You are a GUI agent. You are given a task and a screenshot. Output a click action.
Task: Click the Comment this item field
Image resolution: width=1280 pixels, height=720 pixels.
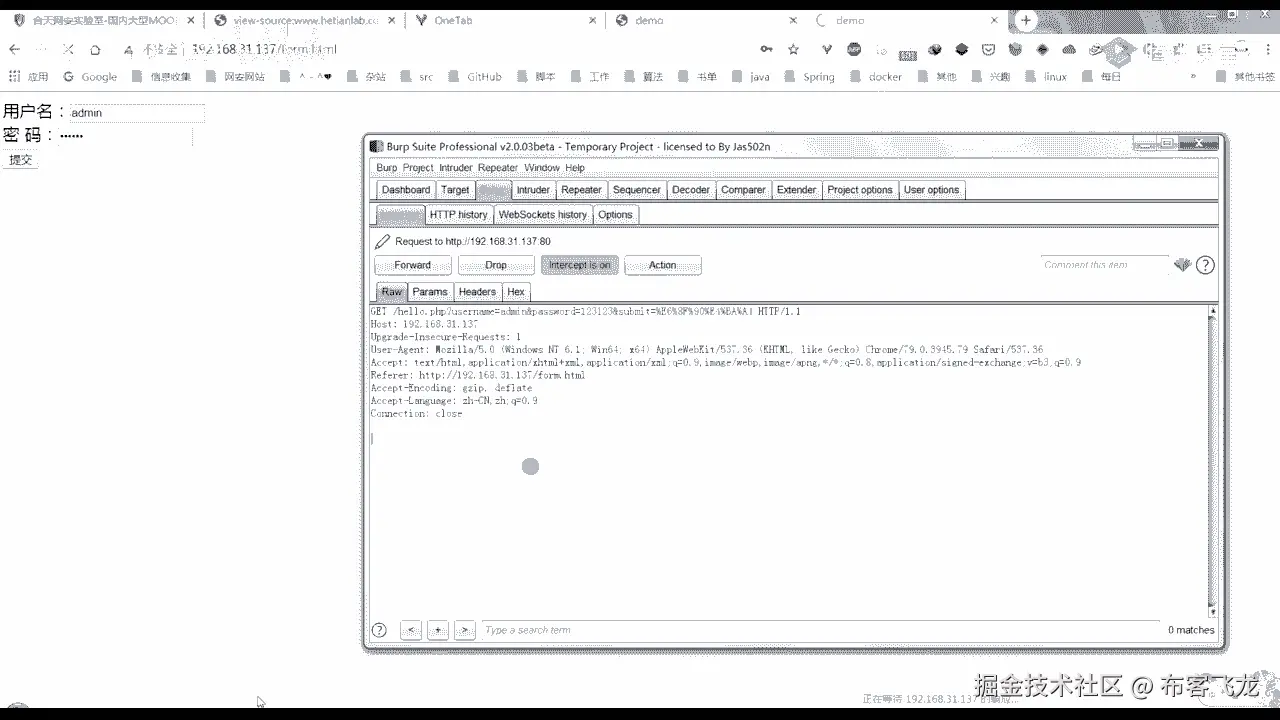[x=1104, y=265]
